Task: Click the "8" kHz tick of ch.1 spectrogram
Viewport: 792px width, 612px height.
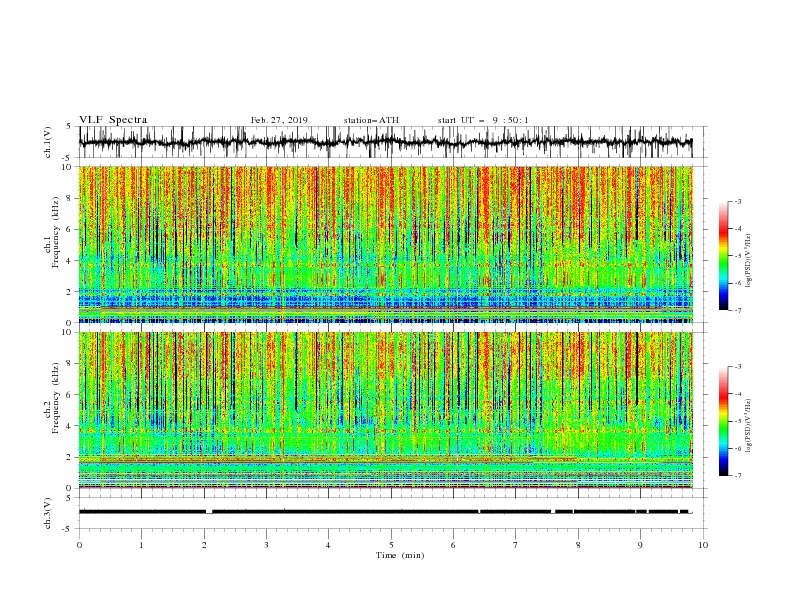Action: [69, 198]
